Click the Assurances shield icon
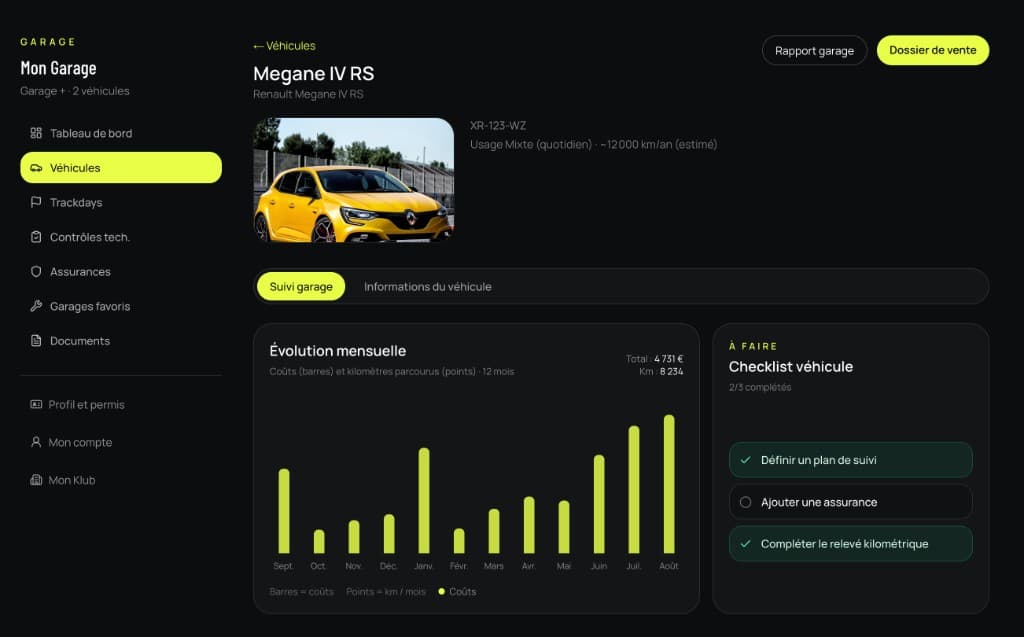The image size is (1024, 637). [36, 272]
